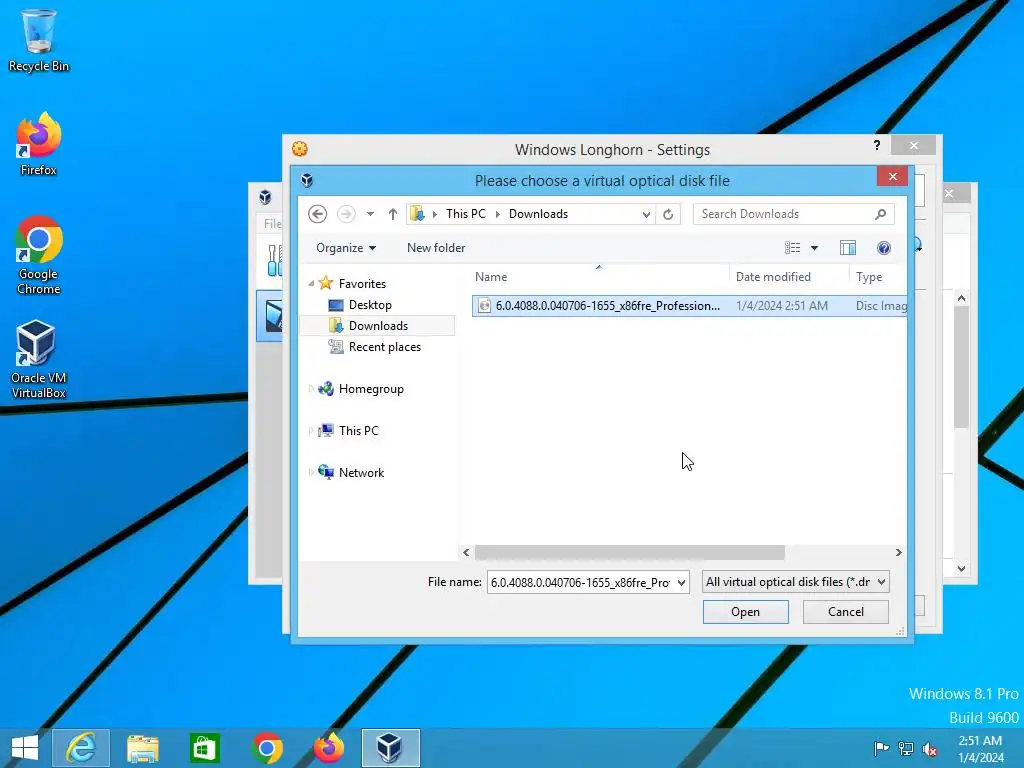Expand the Homegroup tree node
Viewport: 1024px width, 768px height.
tap(311, 389)
